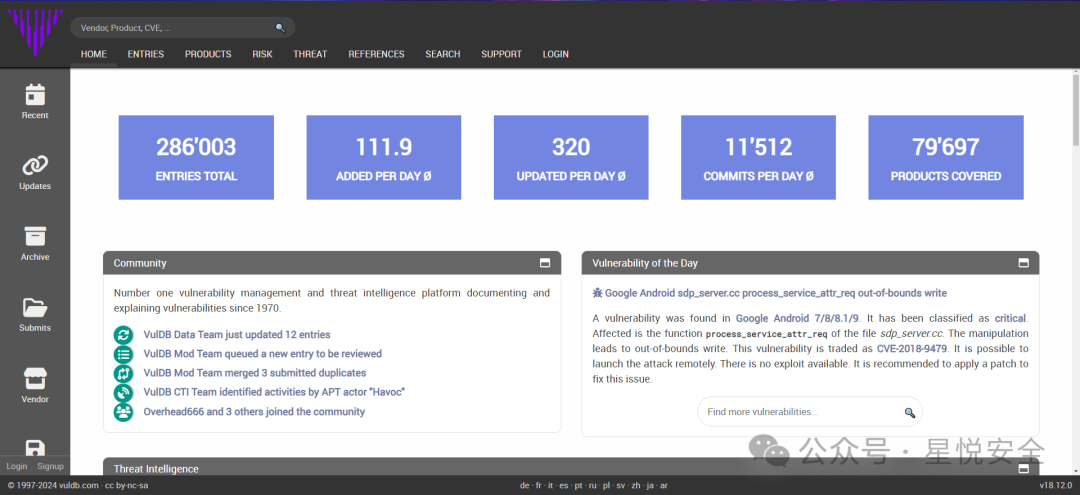The width and height of the screenshot is (1080, 495).
Task: Open the PRODUCTS menu
Action: (208, 54)
